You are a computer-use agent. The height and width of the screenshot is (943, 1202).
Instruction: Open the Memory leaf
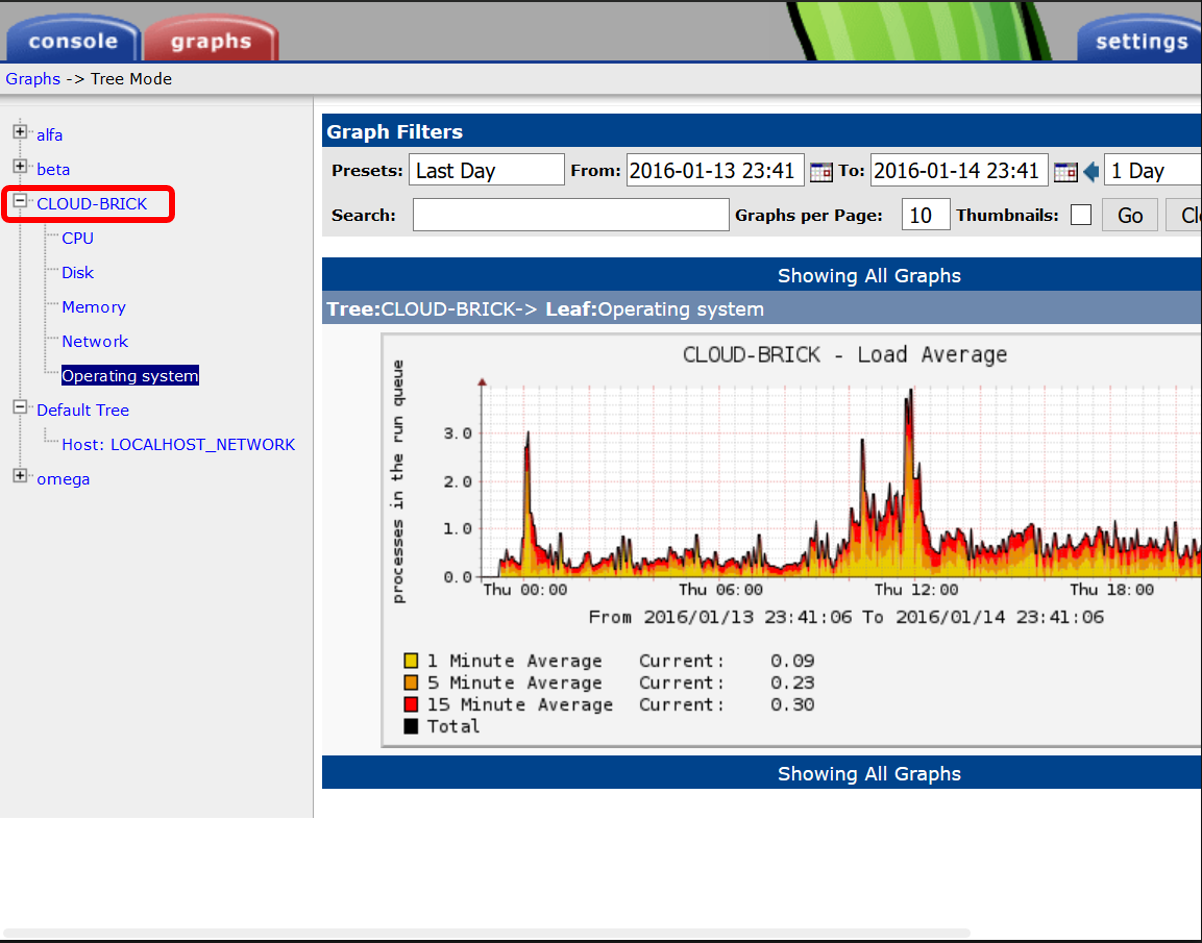pyautogui.click(x=94, y=307)
